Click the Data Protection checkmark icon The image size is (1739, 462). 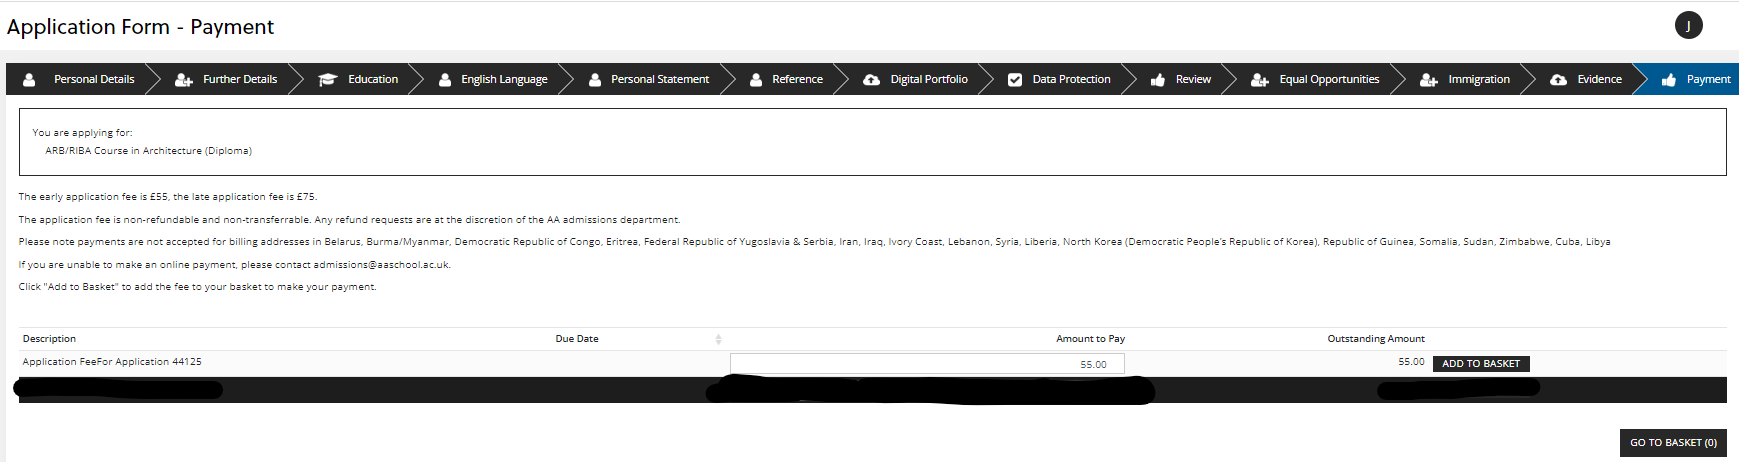1014,80
